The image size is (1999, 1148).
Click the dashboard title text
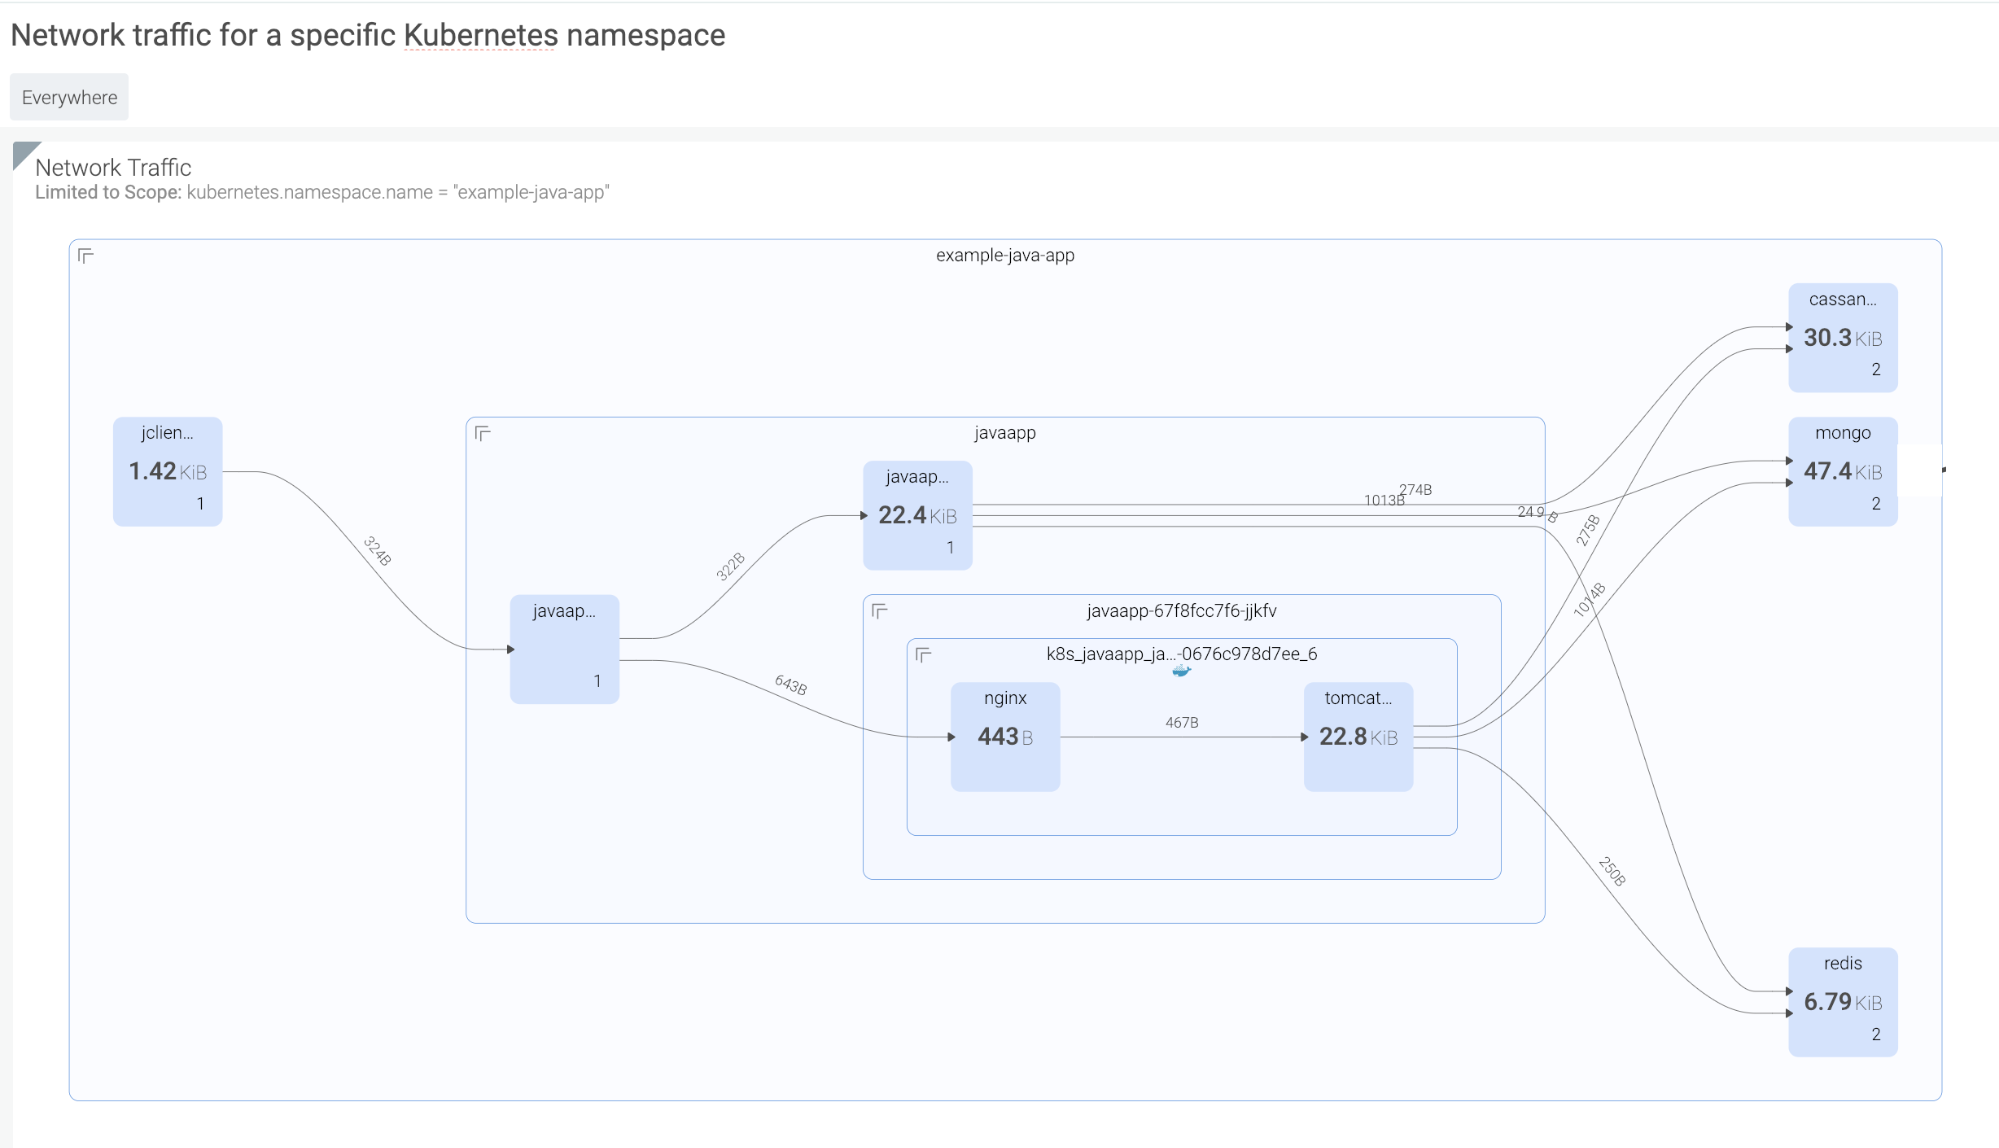[x=367, y=35]
